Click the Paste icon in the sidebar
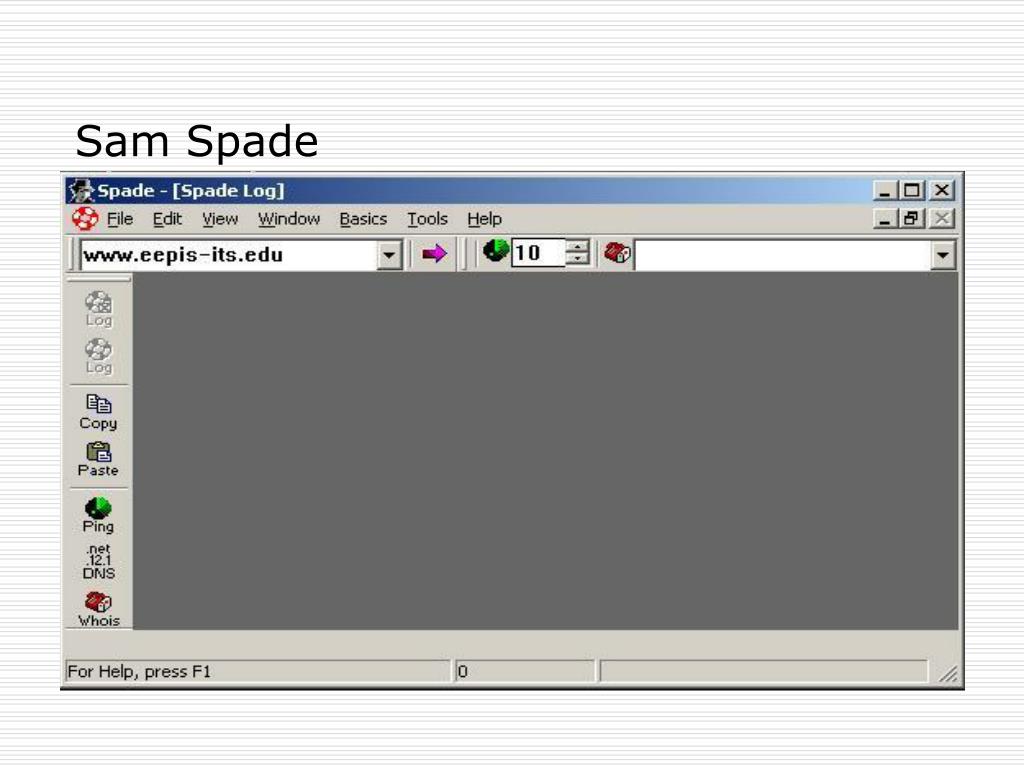 pos(98,459)
